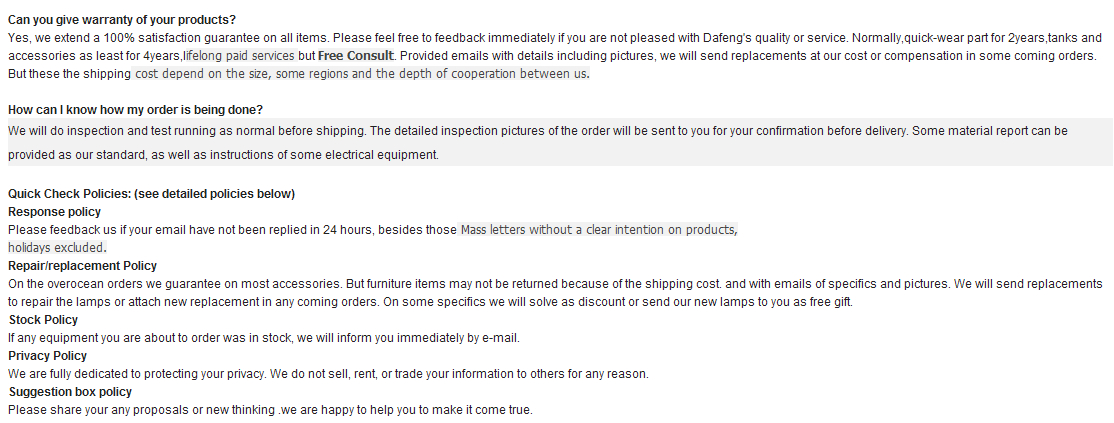Click the "Suggestion box policy" heading
The width and height of the screenshot is (1114, 423).
tap(70, 392)
